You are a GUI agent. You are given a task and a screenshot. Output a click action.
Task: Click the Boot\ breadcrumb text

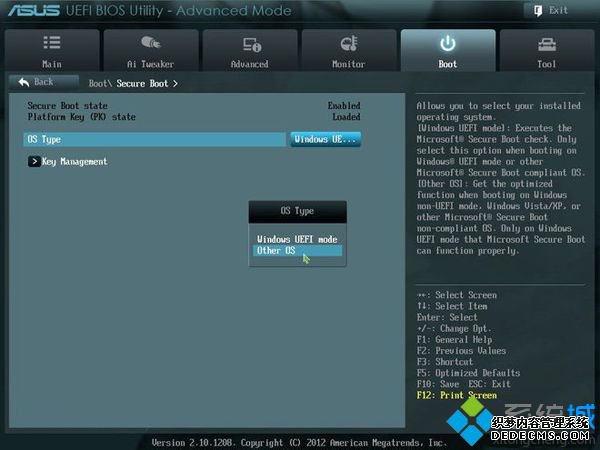tap(100, 83)
